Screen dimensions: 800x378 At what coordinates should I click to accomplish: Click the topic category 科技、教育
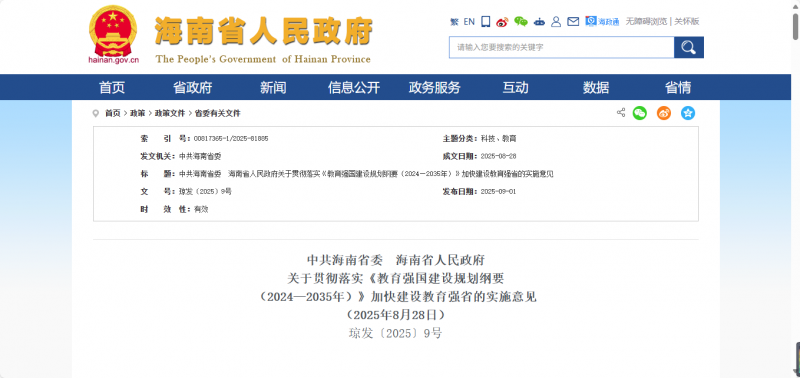(499, 139)
